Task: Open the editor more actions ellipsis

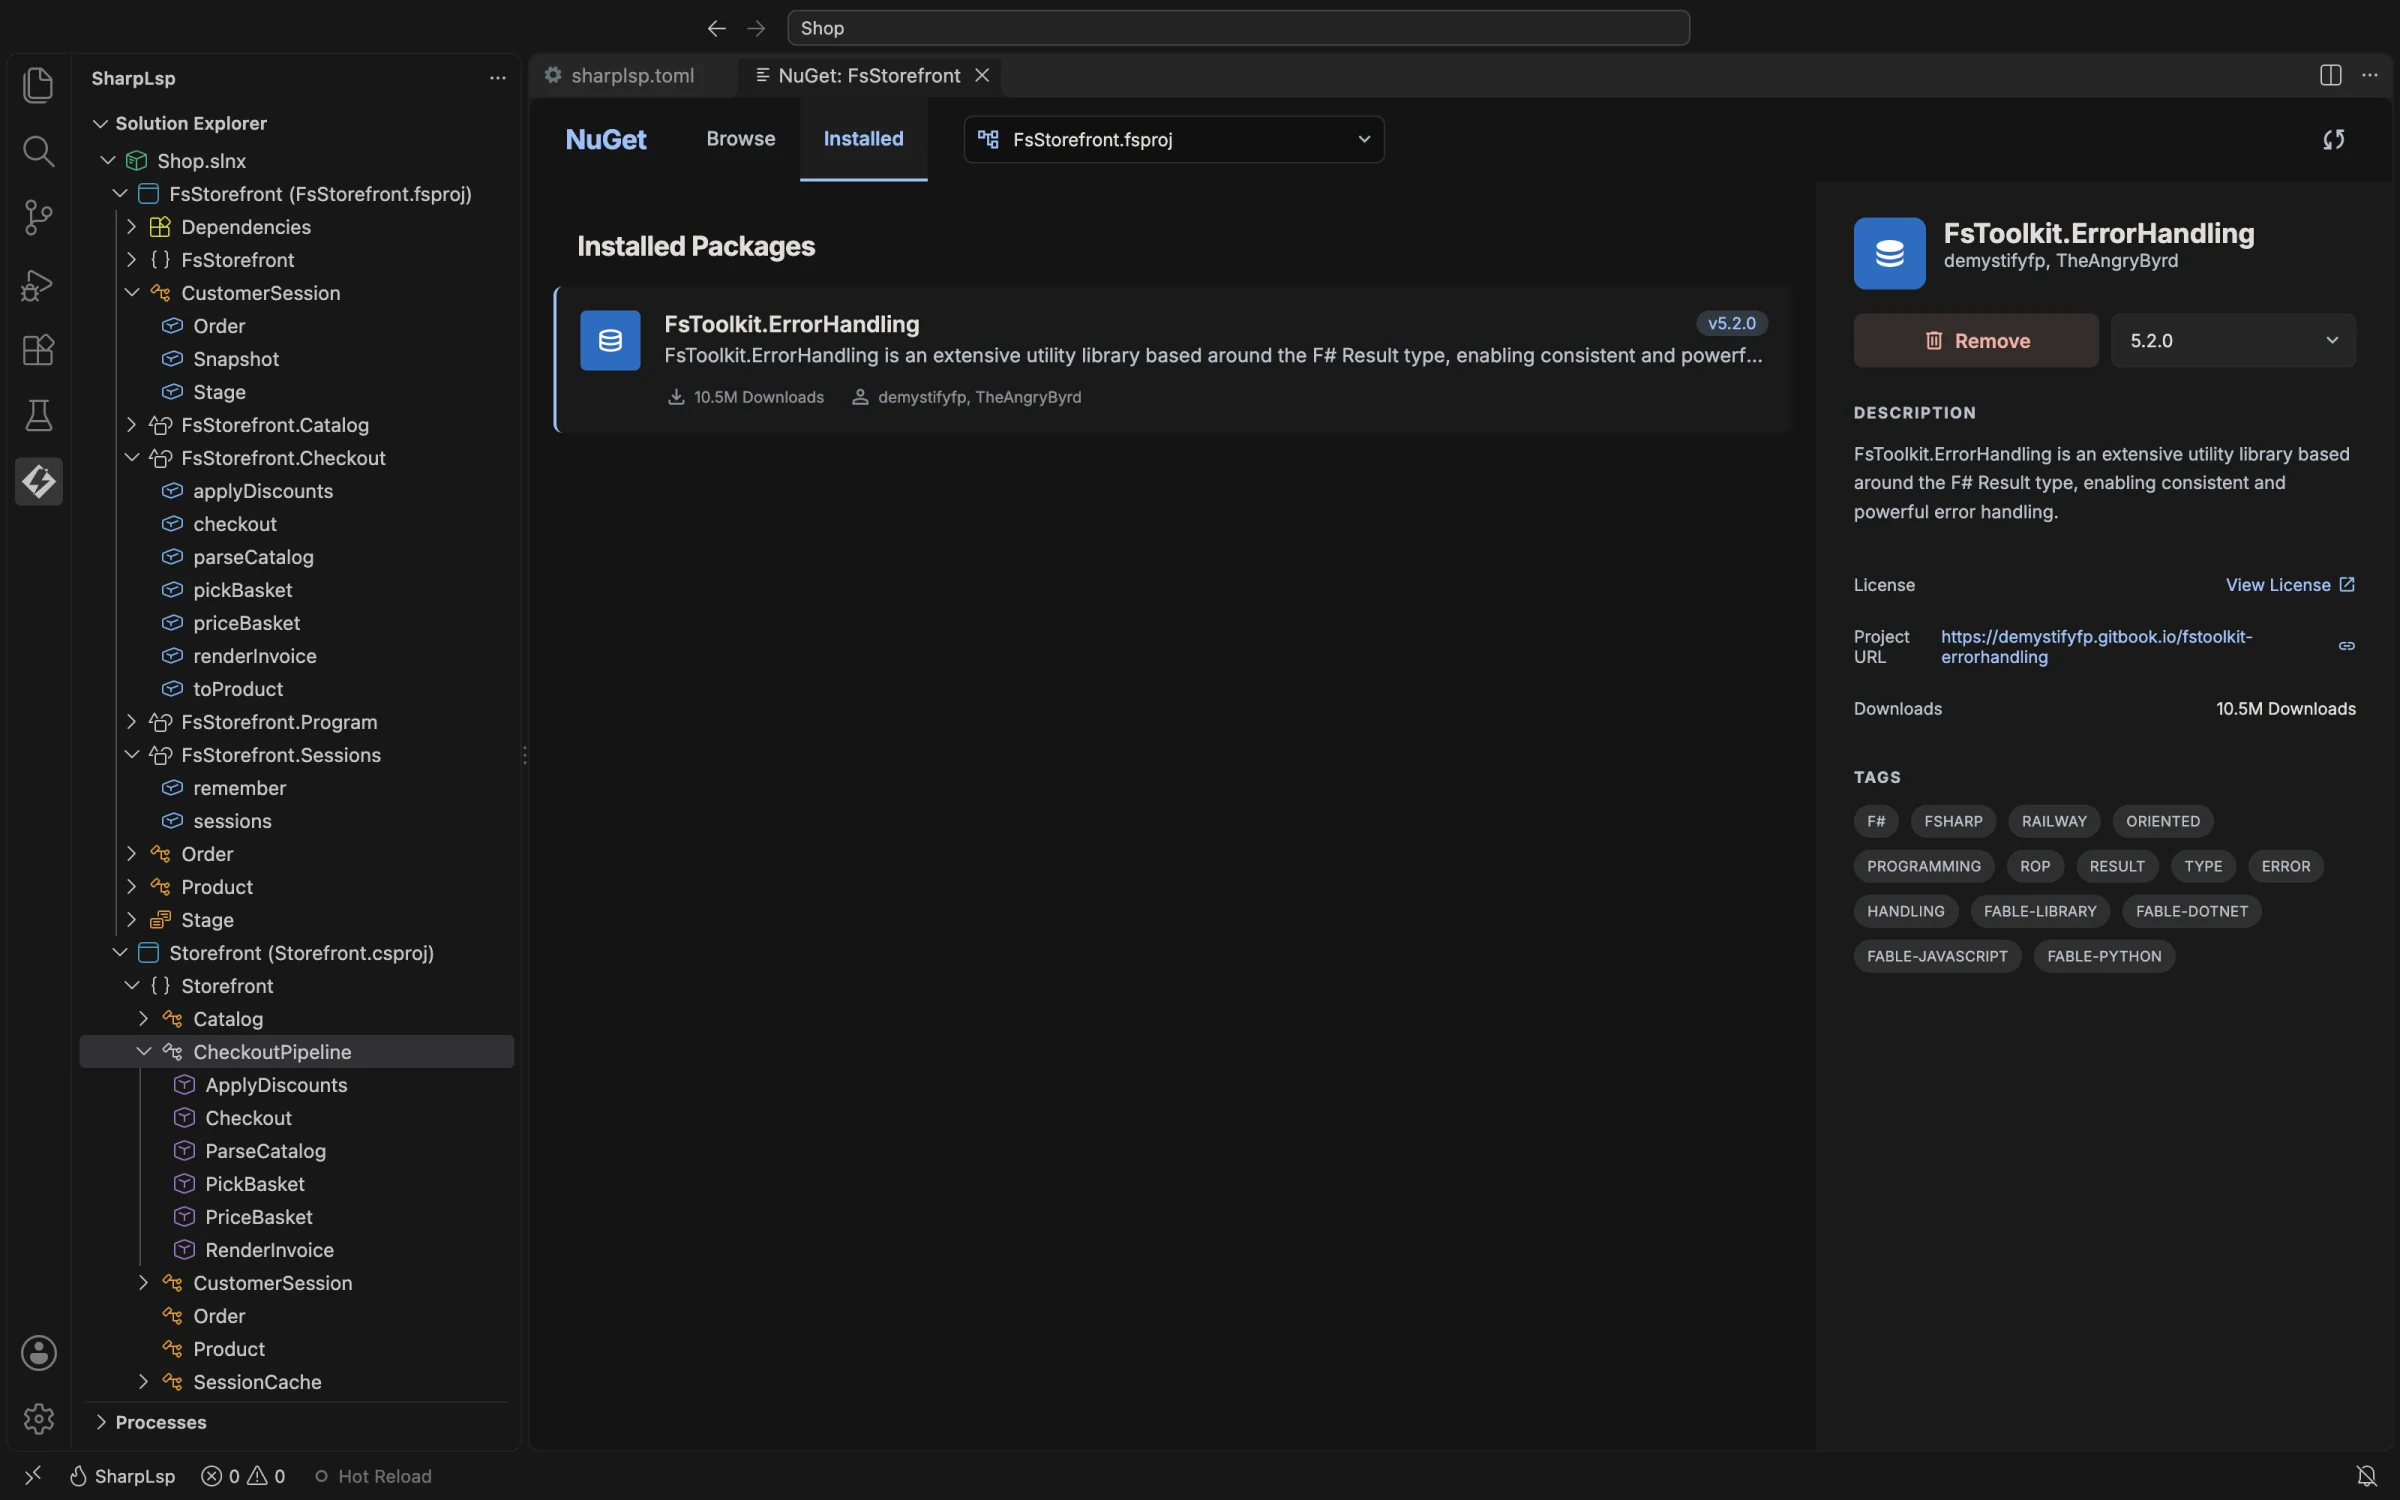Action: click(2369, 76)
